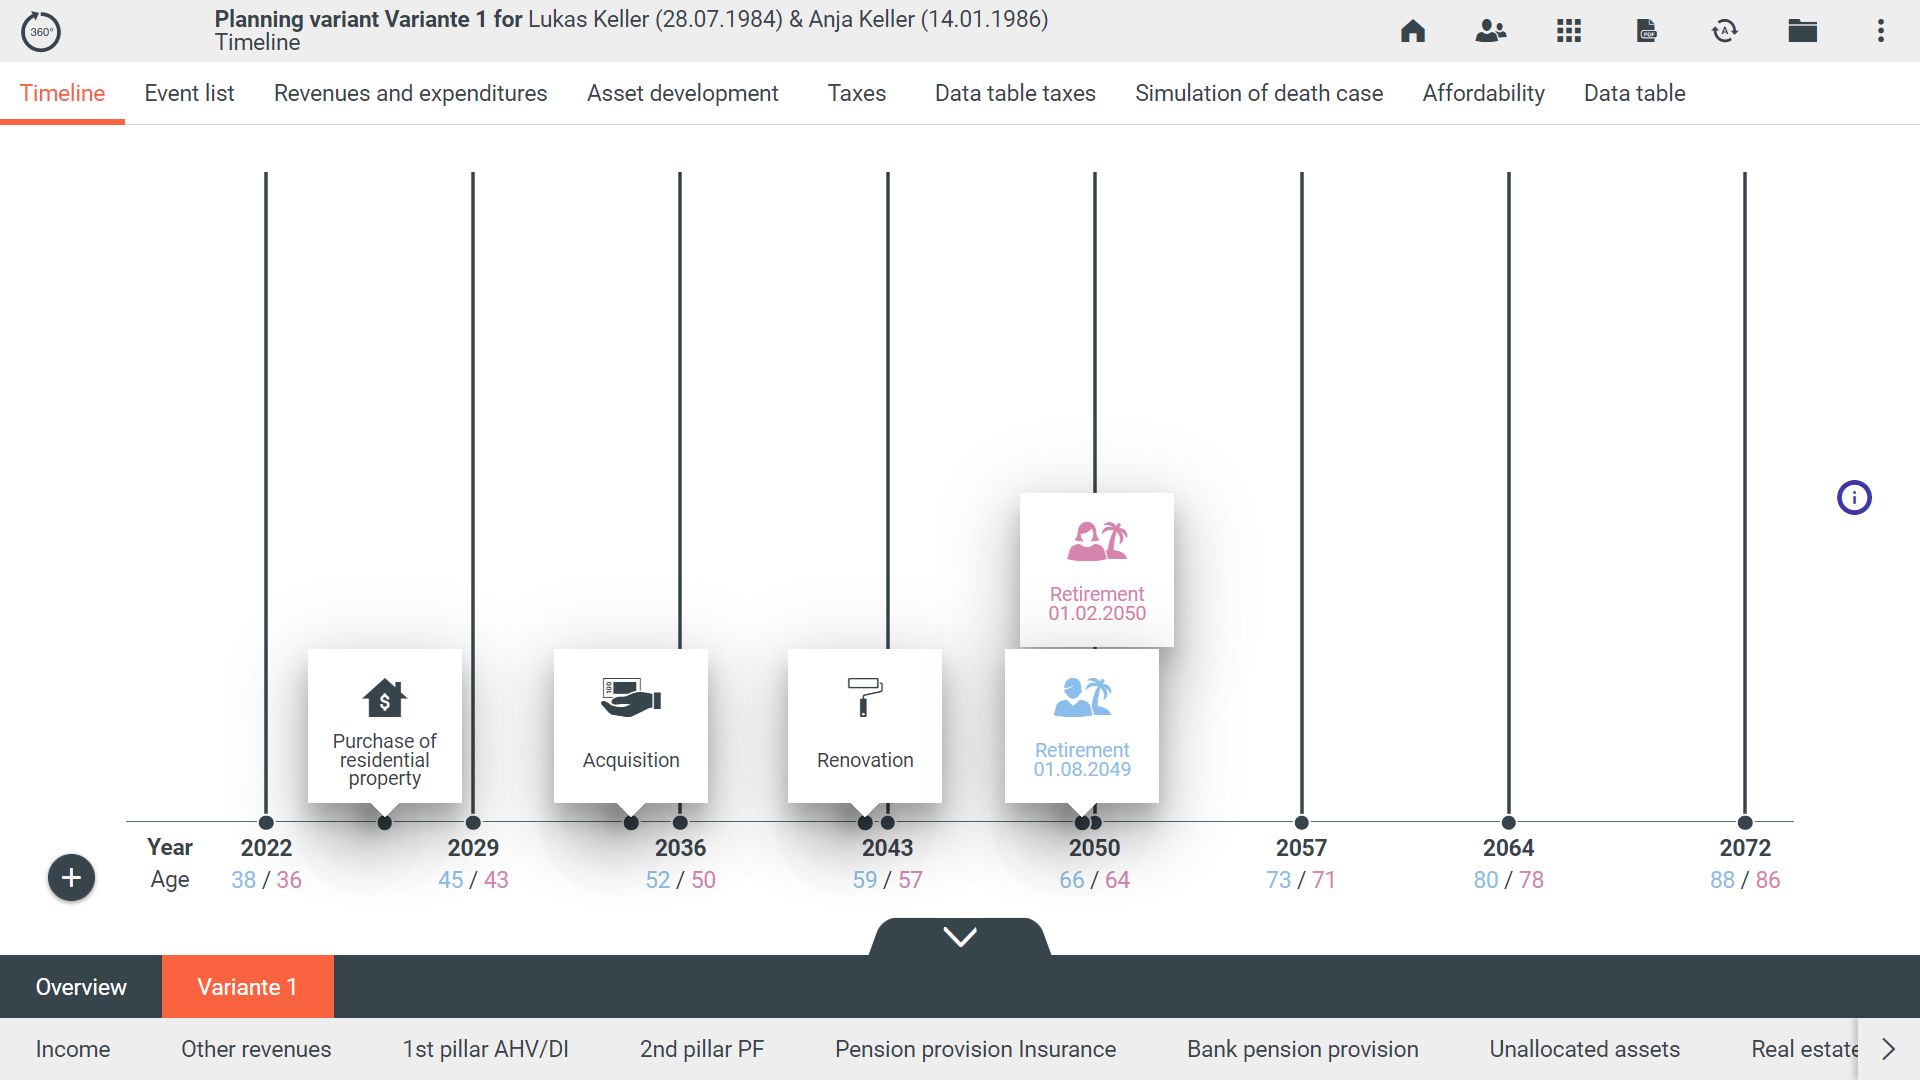This screenshot has width=1920, height=1080.
Task: Open the Asset development tab
Action: [682, 93]
